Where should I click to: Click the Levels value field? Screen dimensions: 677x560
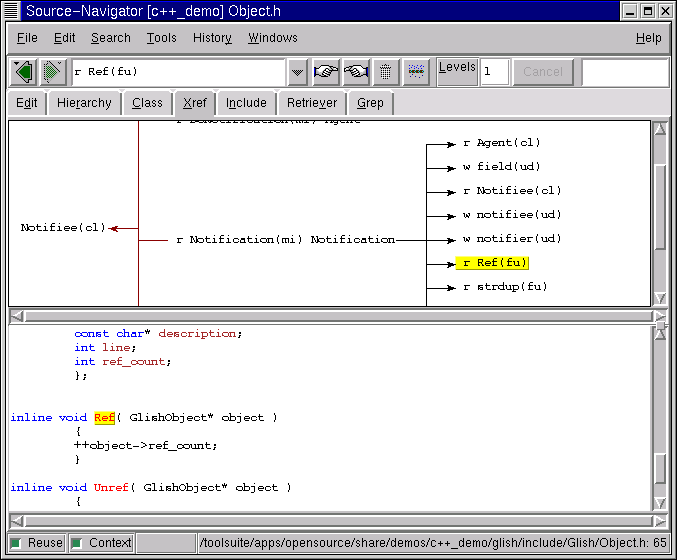pyautogui.click(x=495, y=72)
